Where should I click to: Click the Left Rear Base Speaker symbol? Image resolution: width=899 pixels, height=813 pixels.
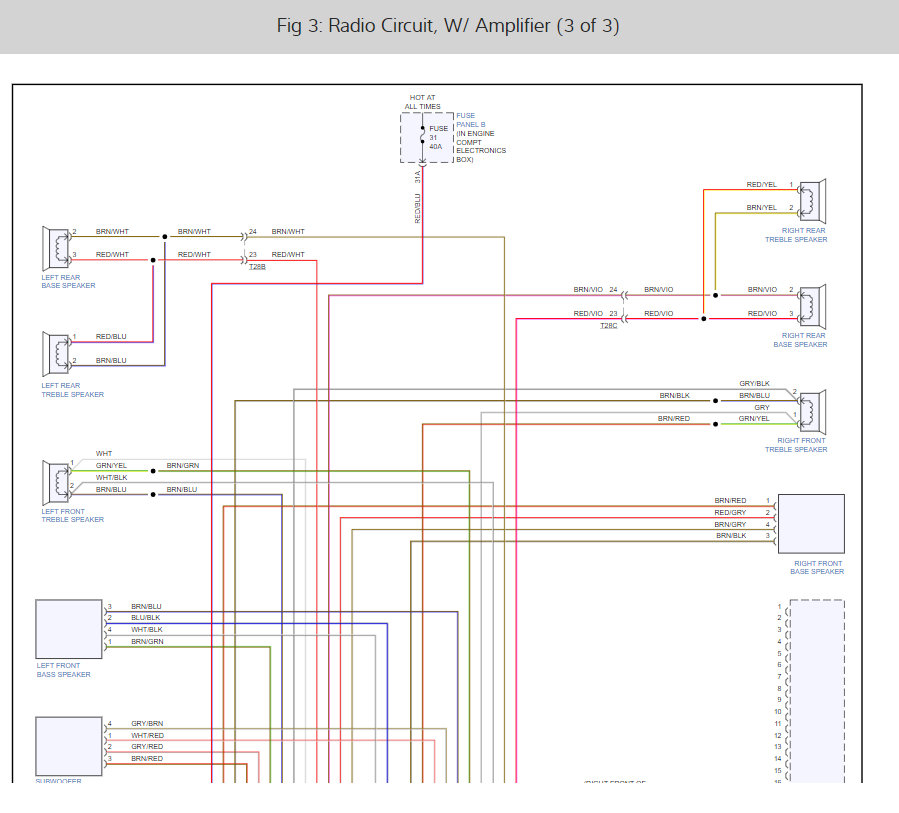[x=56, y=248]
